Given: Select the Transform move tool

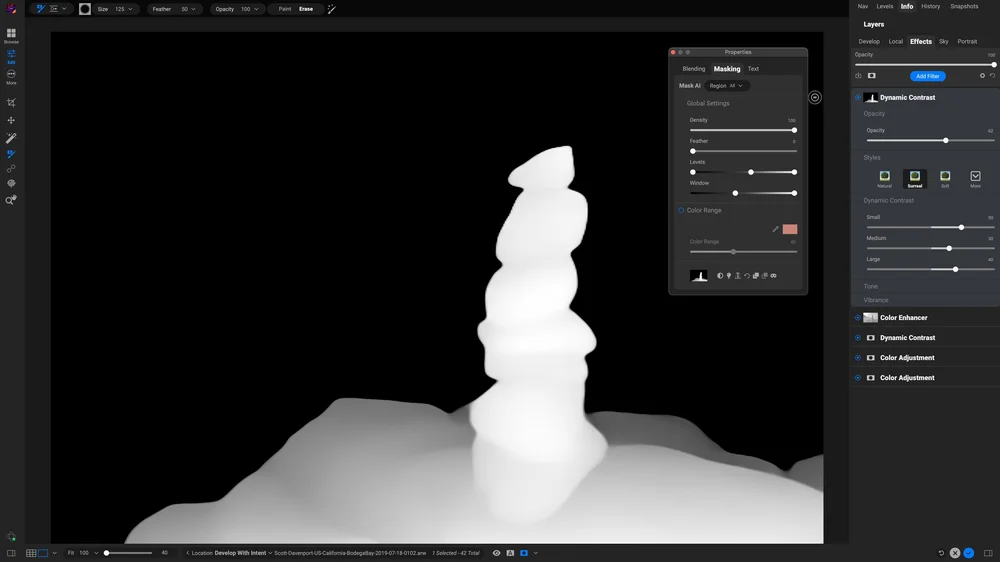Looking at the screenshot, I should tap(11, 120).
